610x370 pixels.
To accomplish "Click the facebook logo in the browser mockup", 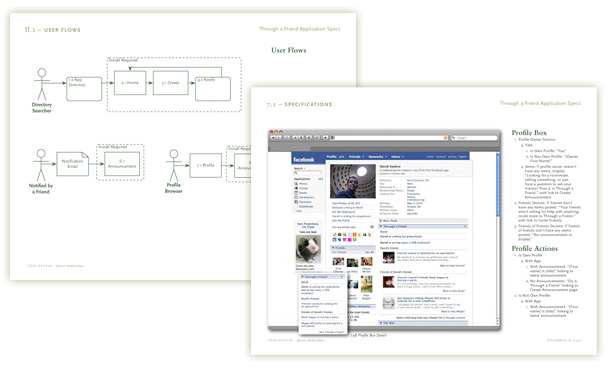I will point(303,160).
